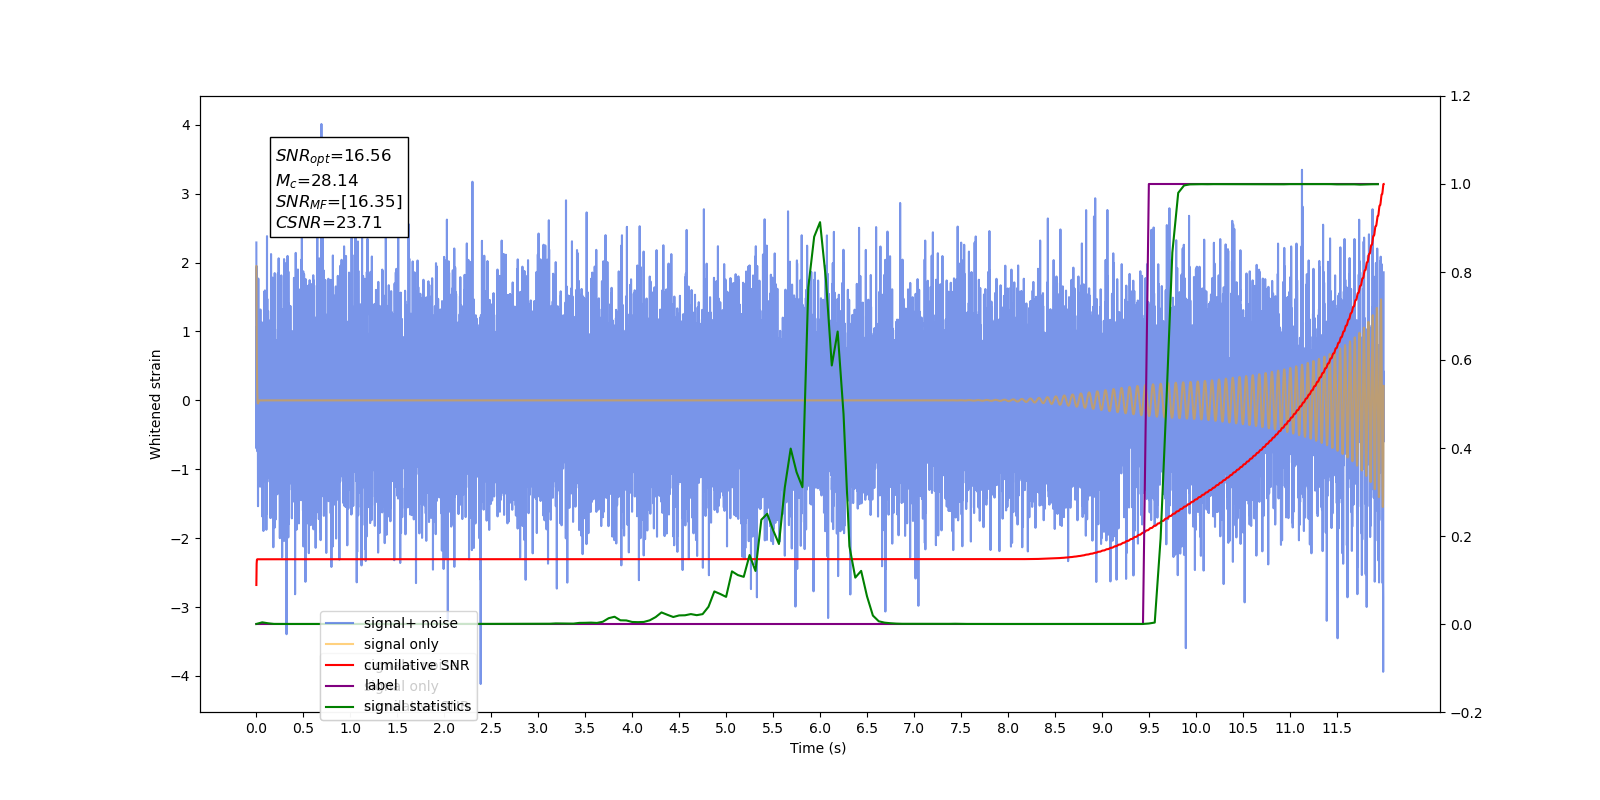Click the 3.5 tick on the time axis
The width and height of the screenshot is (1600, 800).
point(585,728)
